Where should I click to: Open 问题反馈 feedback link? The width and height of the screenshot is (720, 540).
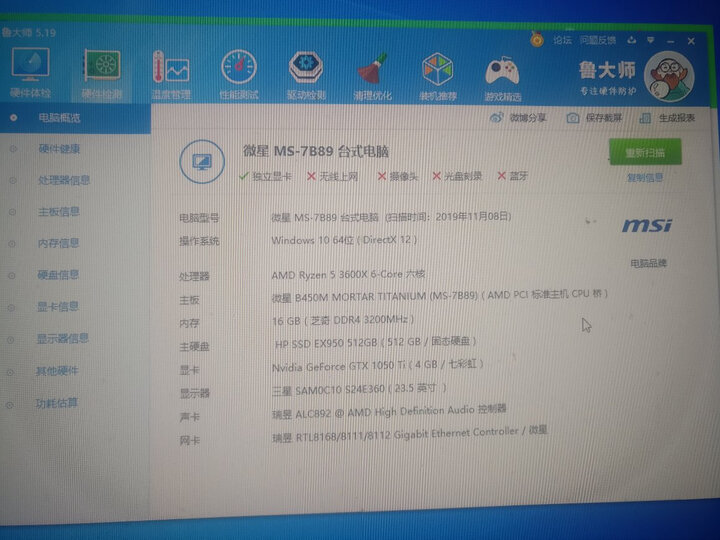[597, 40]
